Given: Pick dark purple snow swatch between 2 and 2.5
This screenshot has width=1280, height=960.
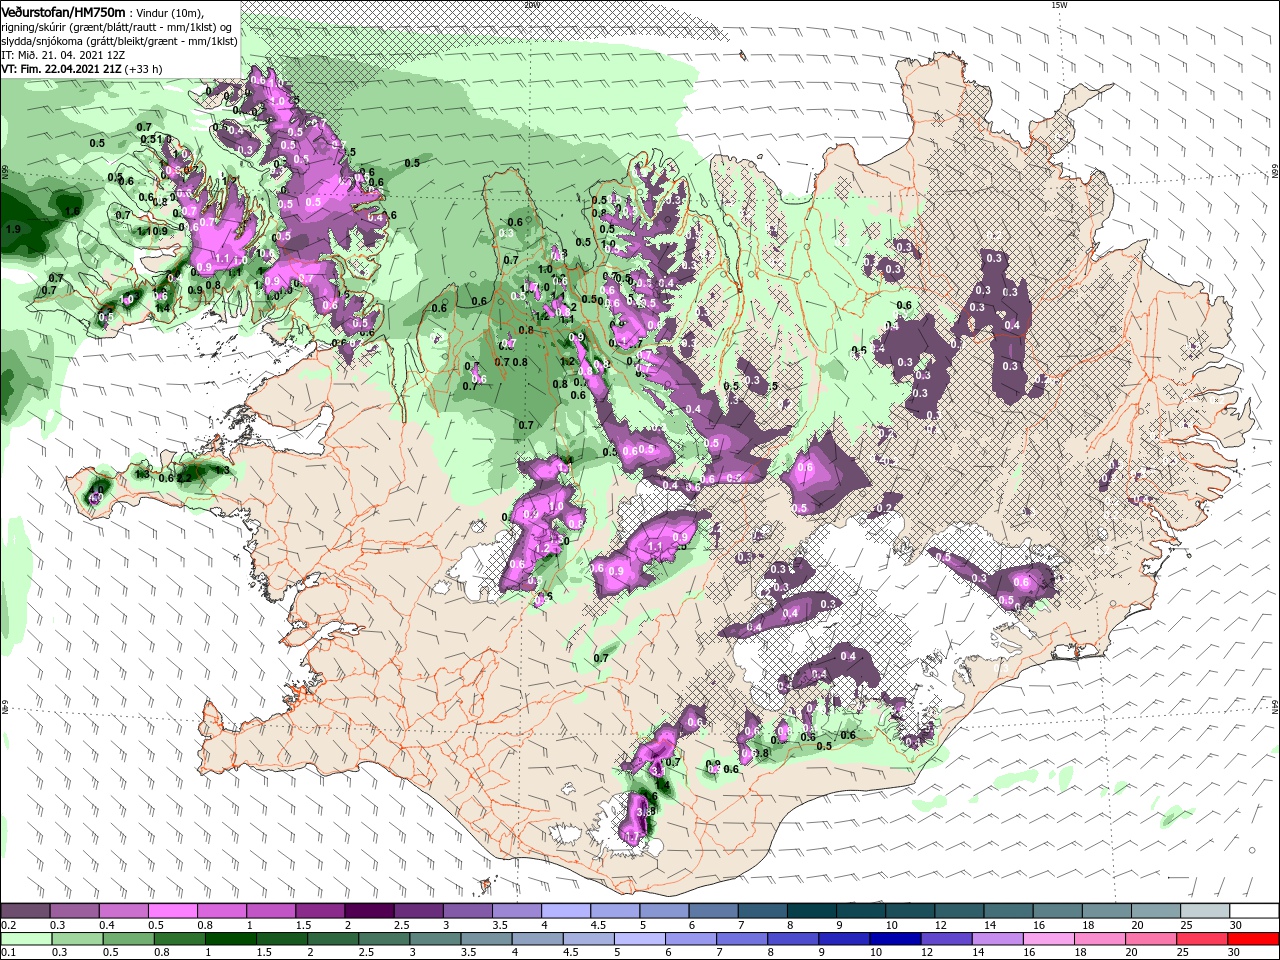Looking at the screenshot, I should pyautogui.click(x=368, y=910).
